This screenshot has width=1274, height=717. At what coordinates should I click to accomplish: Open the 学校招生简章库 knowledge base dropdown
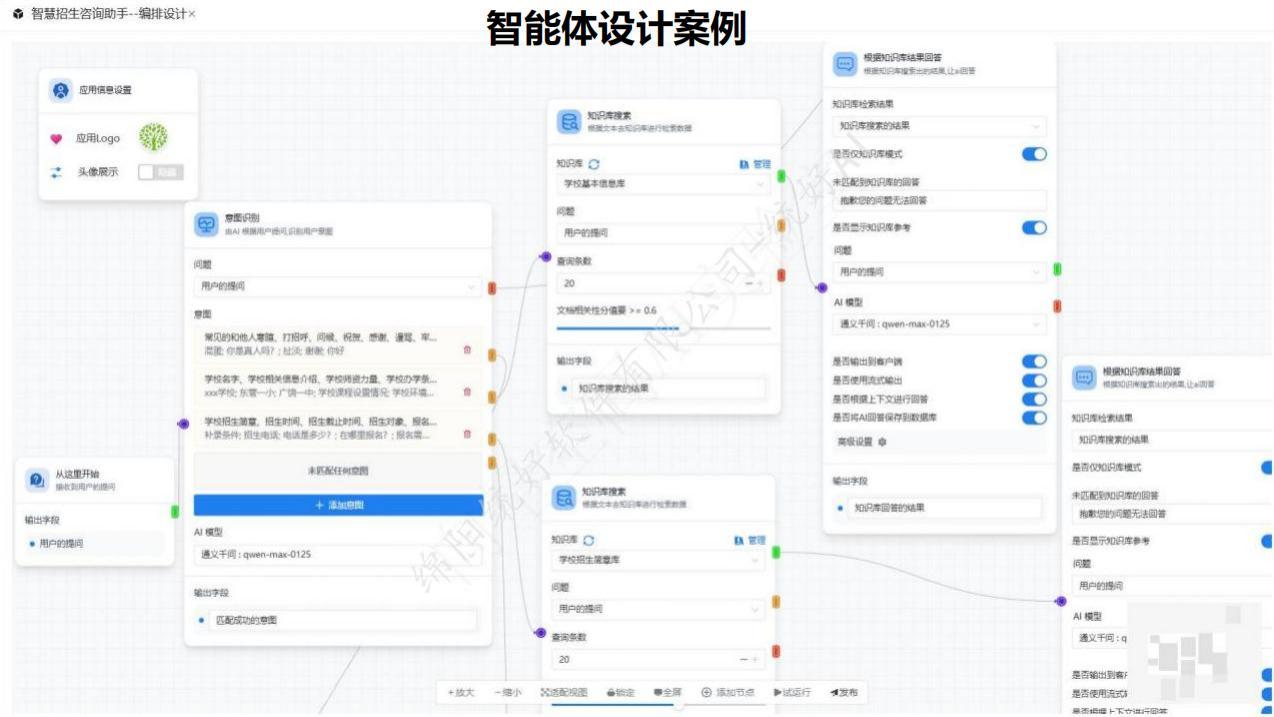point(659,560)
